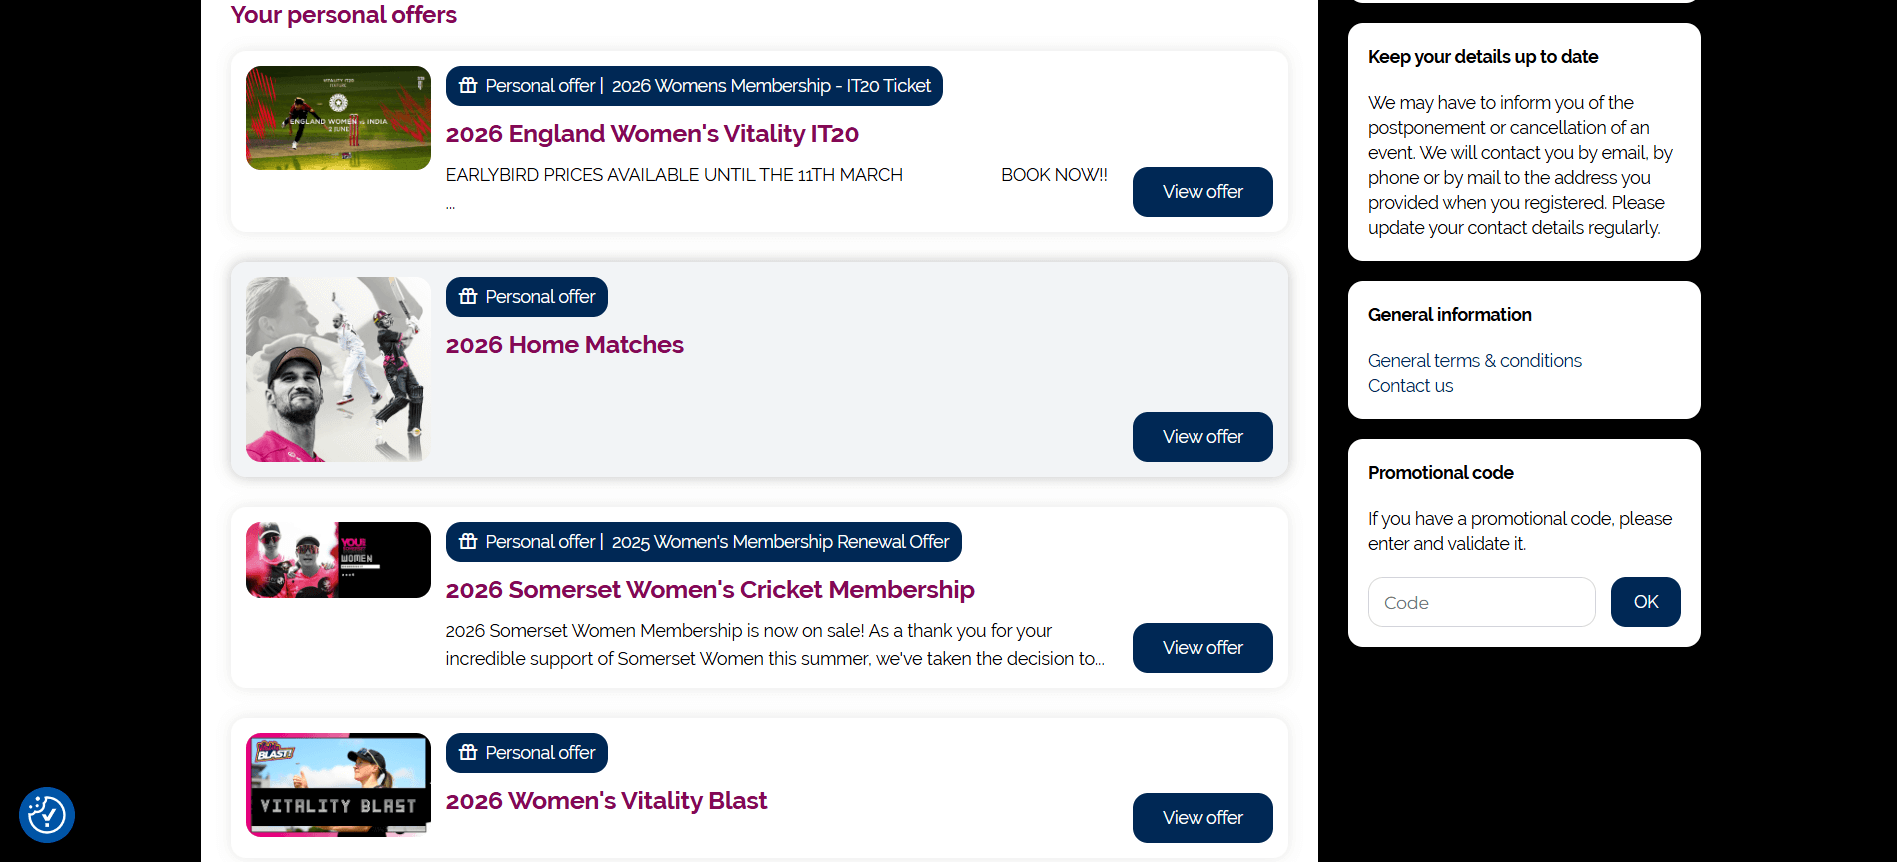
Task: View offer for Somerset Women's Cricket Membership
Action: (1202, 648)
